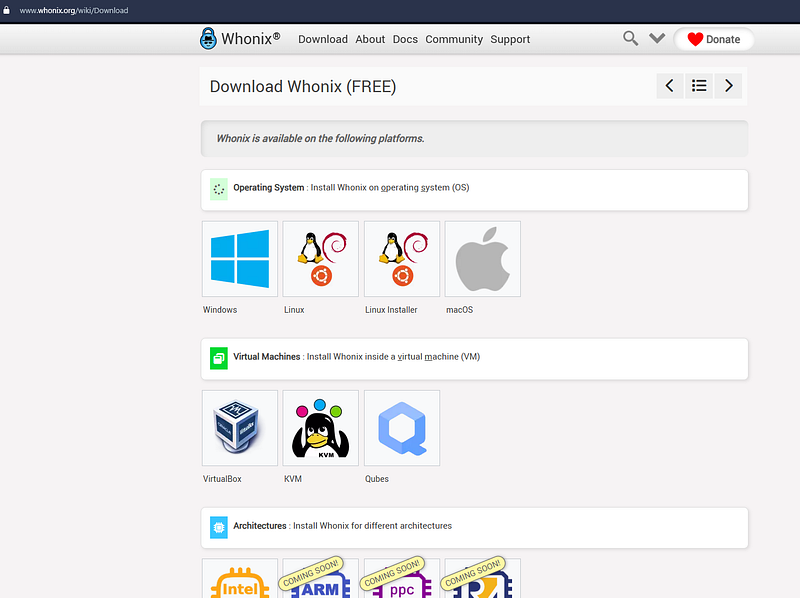Image resolution: width=800 pixels, height=598 pixels.
Task: Click the KVM text label
Action: [293, 479]
